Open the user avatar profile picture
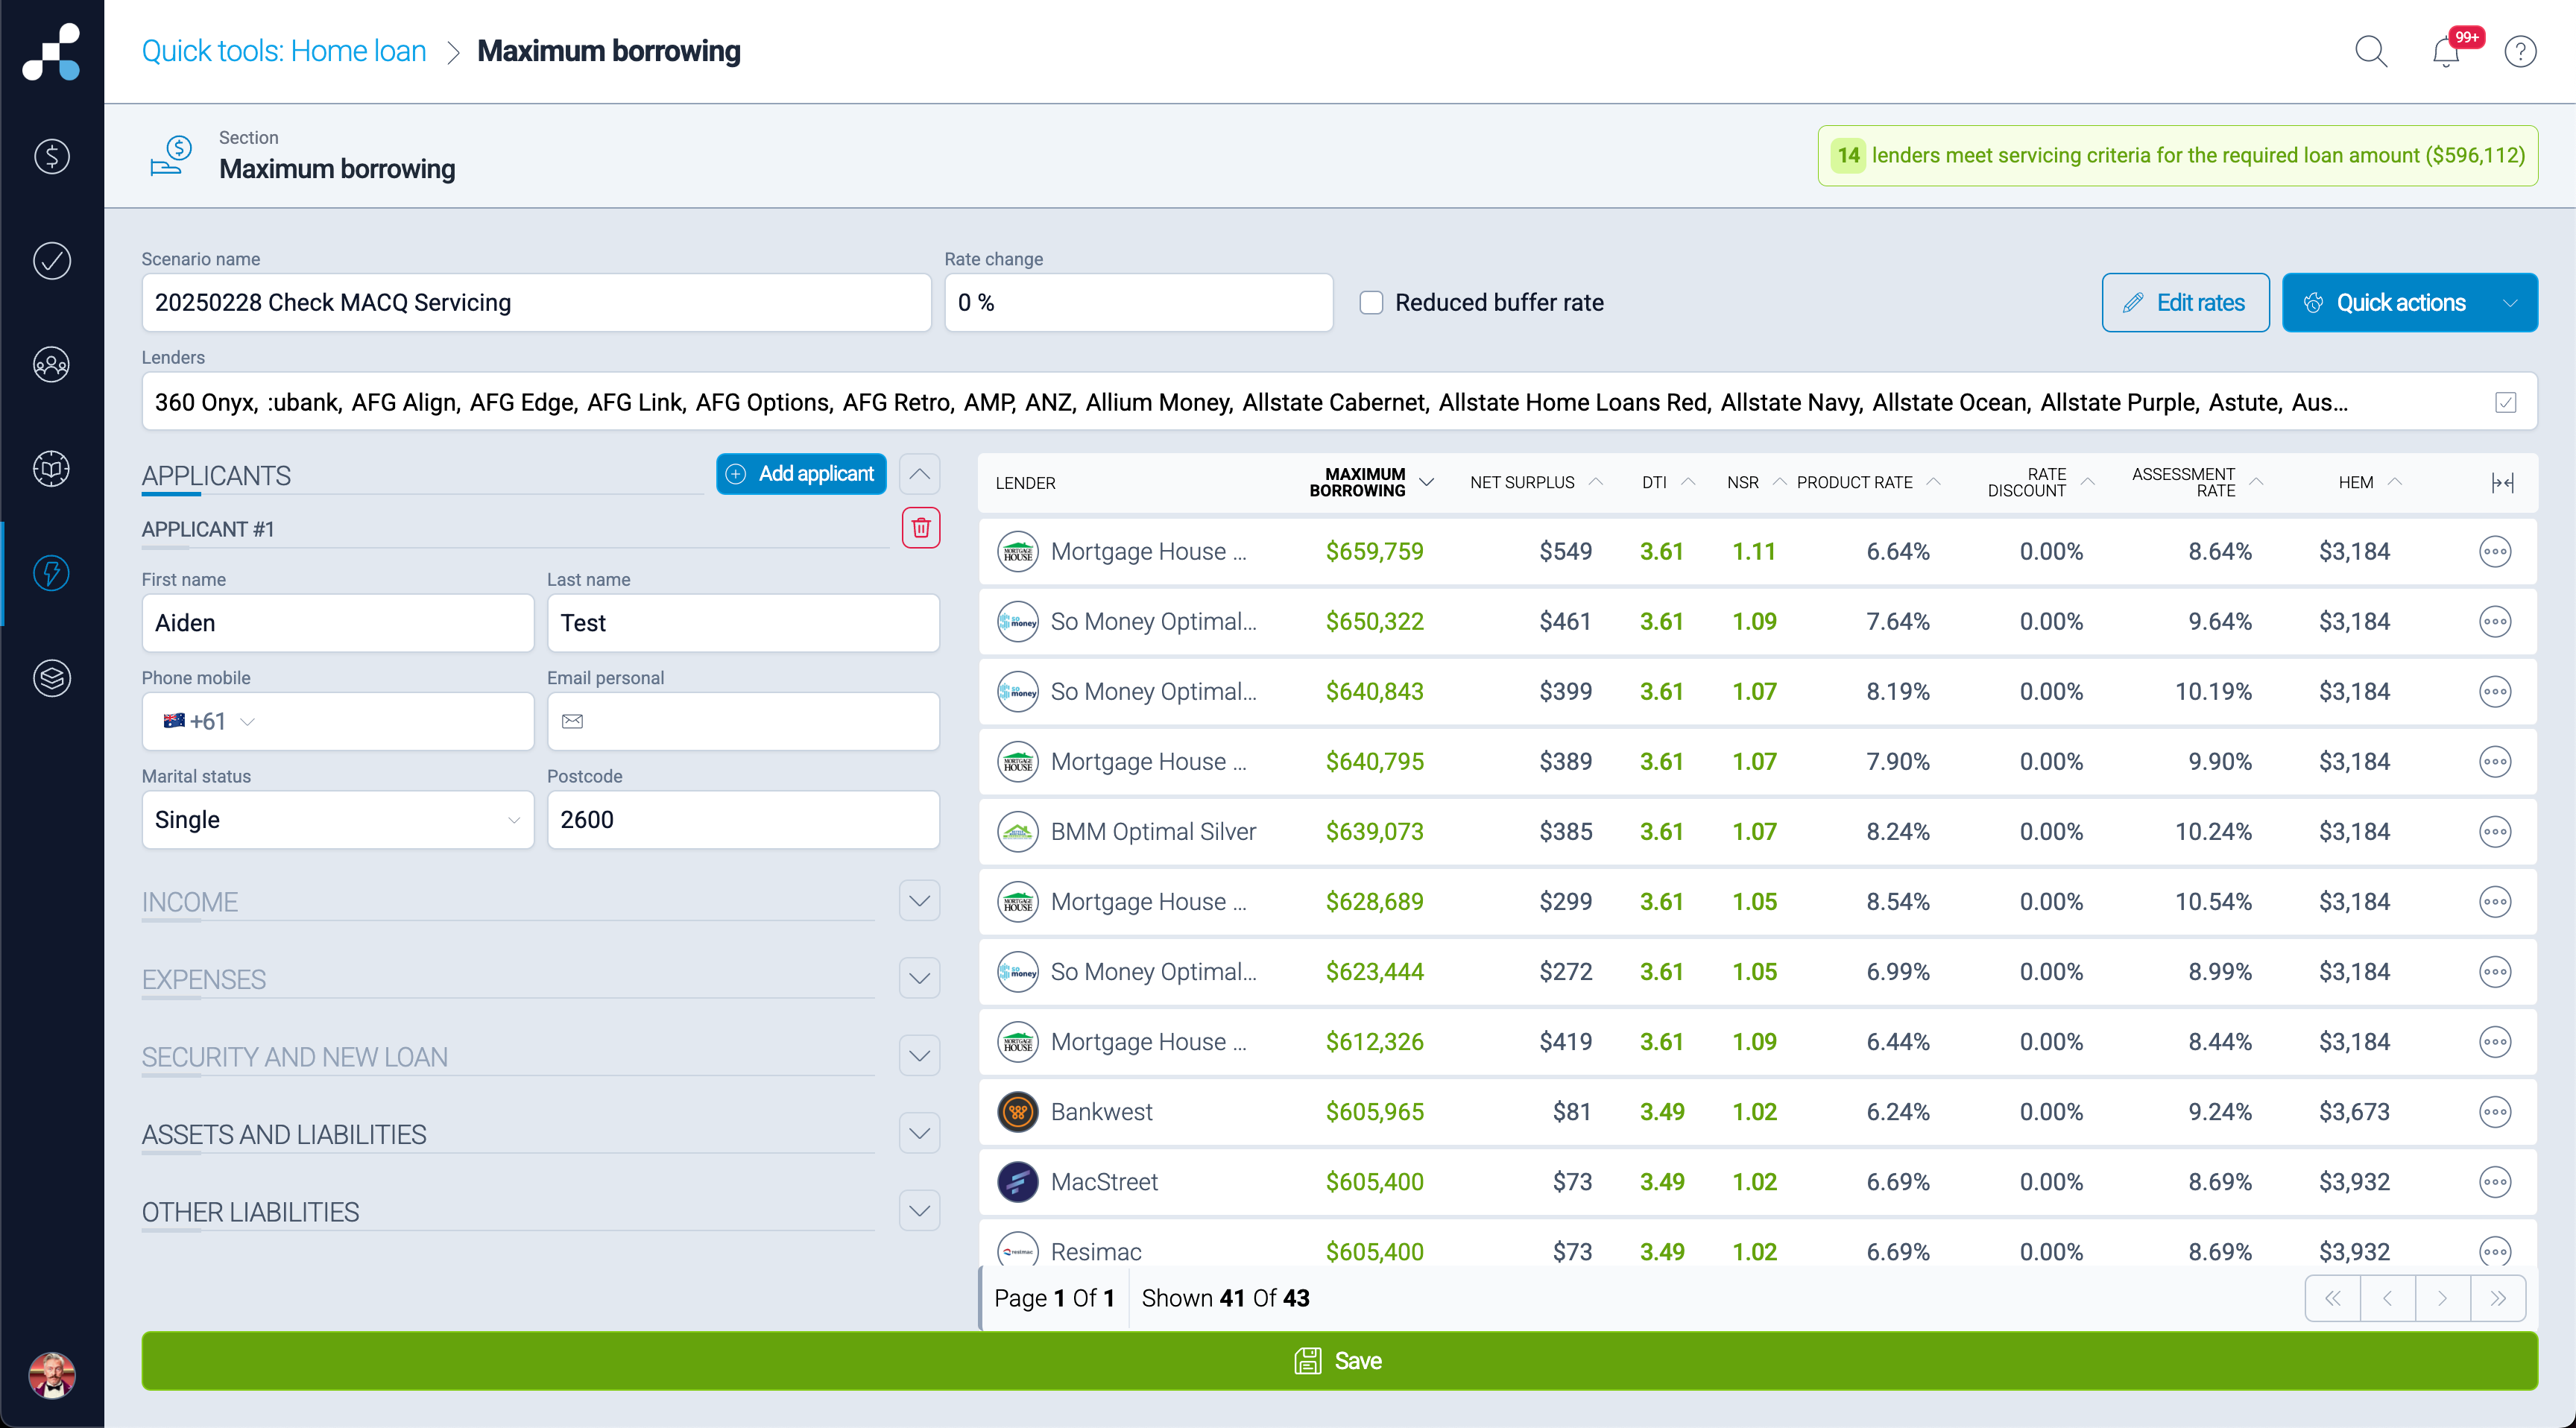 (x=52, y=1376)
